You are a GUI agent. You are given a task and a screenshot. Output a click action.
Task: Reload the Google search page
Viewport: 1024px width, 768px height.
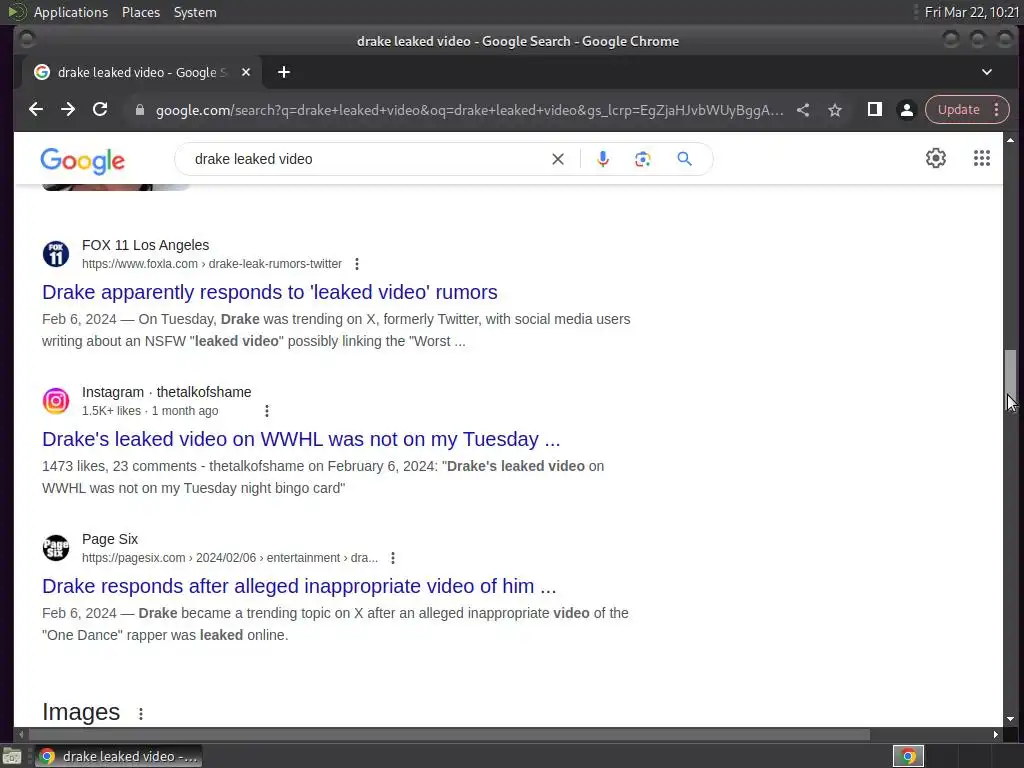coord(100,110)
